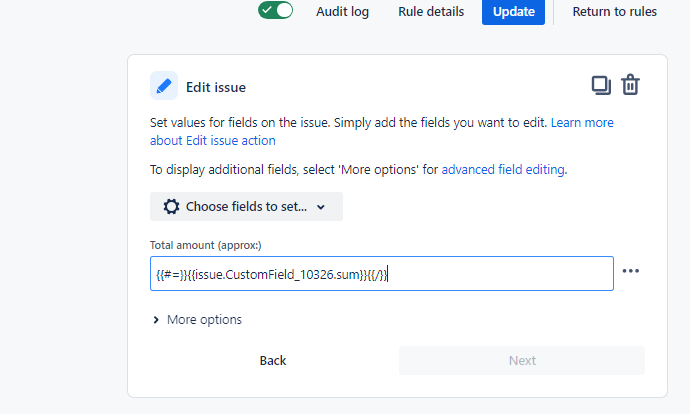This screenshot has height=414, width=690.
Task: Click the Edit issue pencil icon
Action: tap(164, 86)
